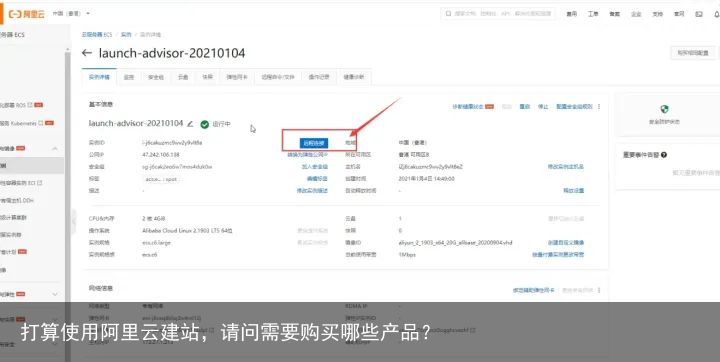Switch to the 弹性网卡 tab
The width and height of the screenshot is (720, 362).
(x=237, y=77)
